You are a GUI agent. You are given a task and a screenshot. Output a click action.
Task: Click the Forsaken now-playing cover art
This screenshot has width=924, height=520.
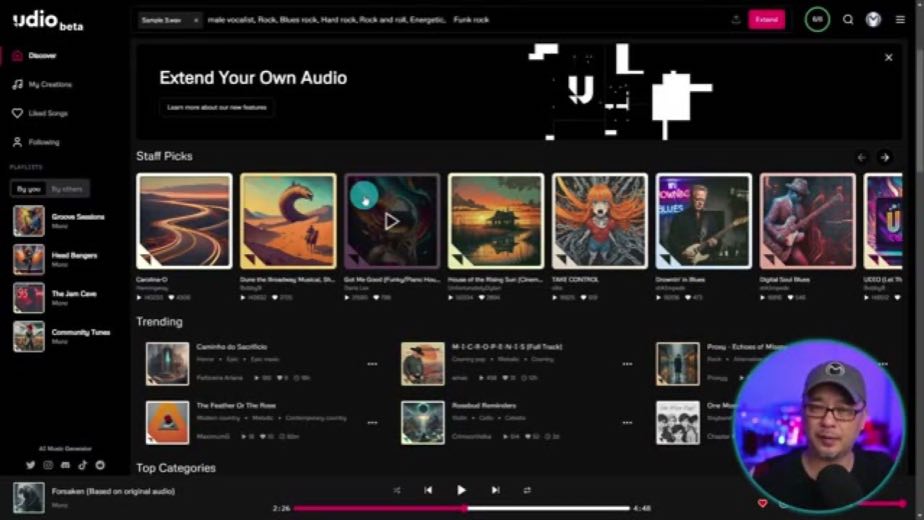click(29, 498)
